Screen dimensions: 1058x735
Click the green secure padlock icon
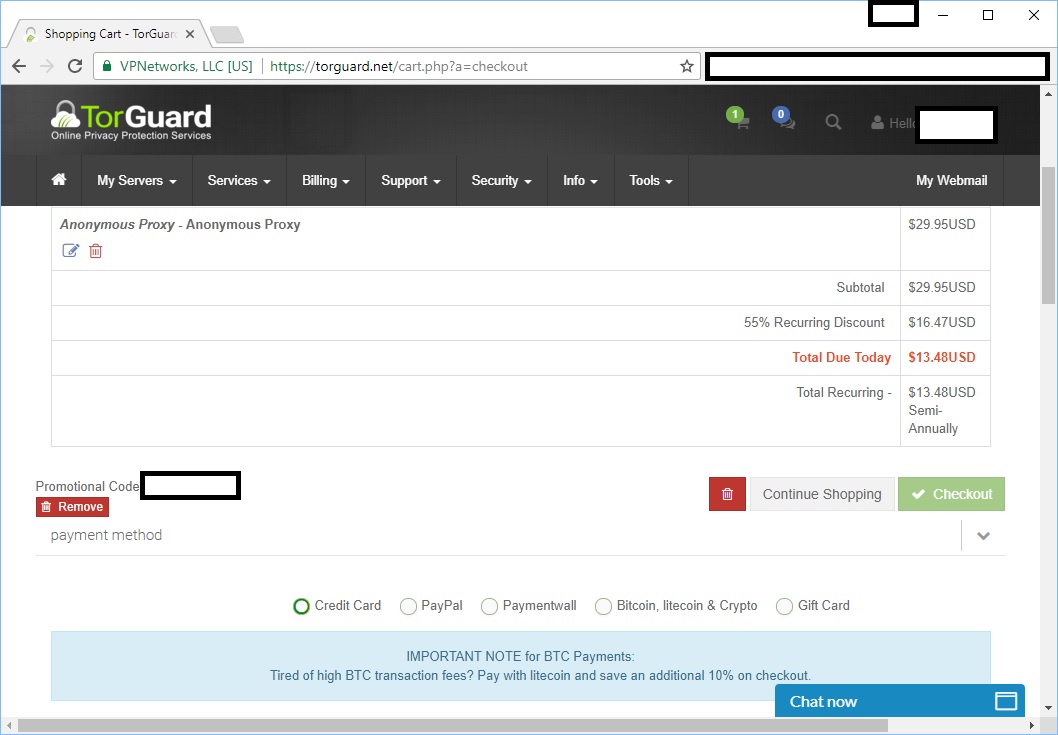[106, 66]
